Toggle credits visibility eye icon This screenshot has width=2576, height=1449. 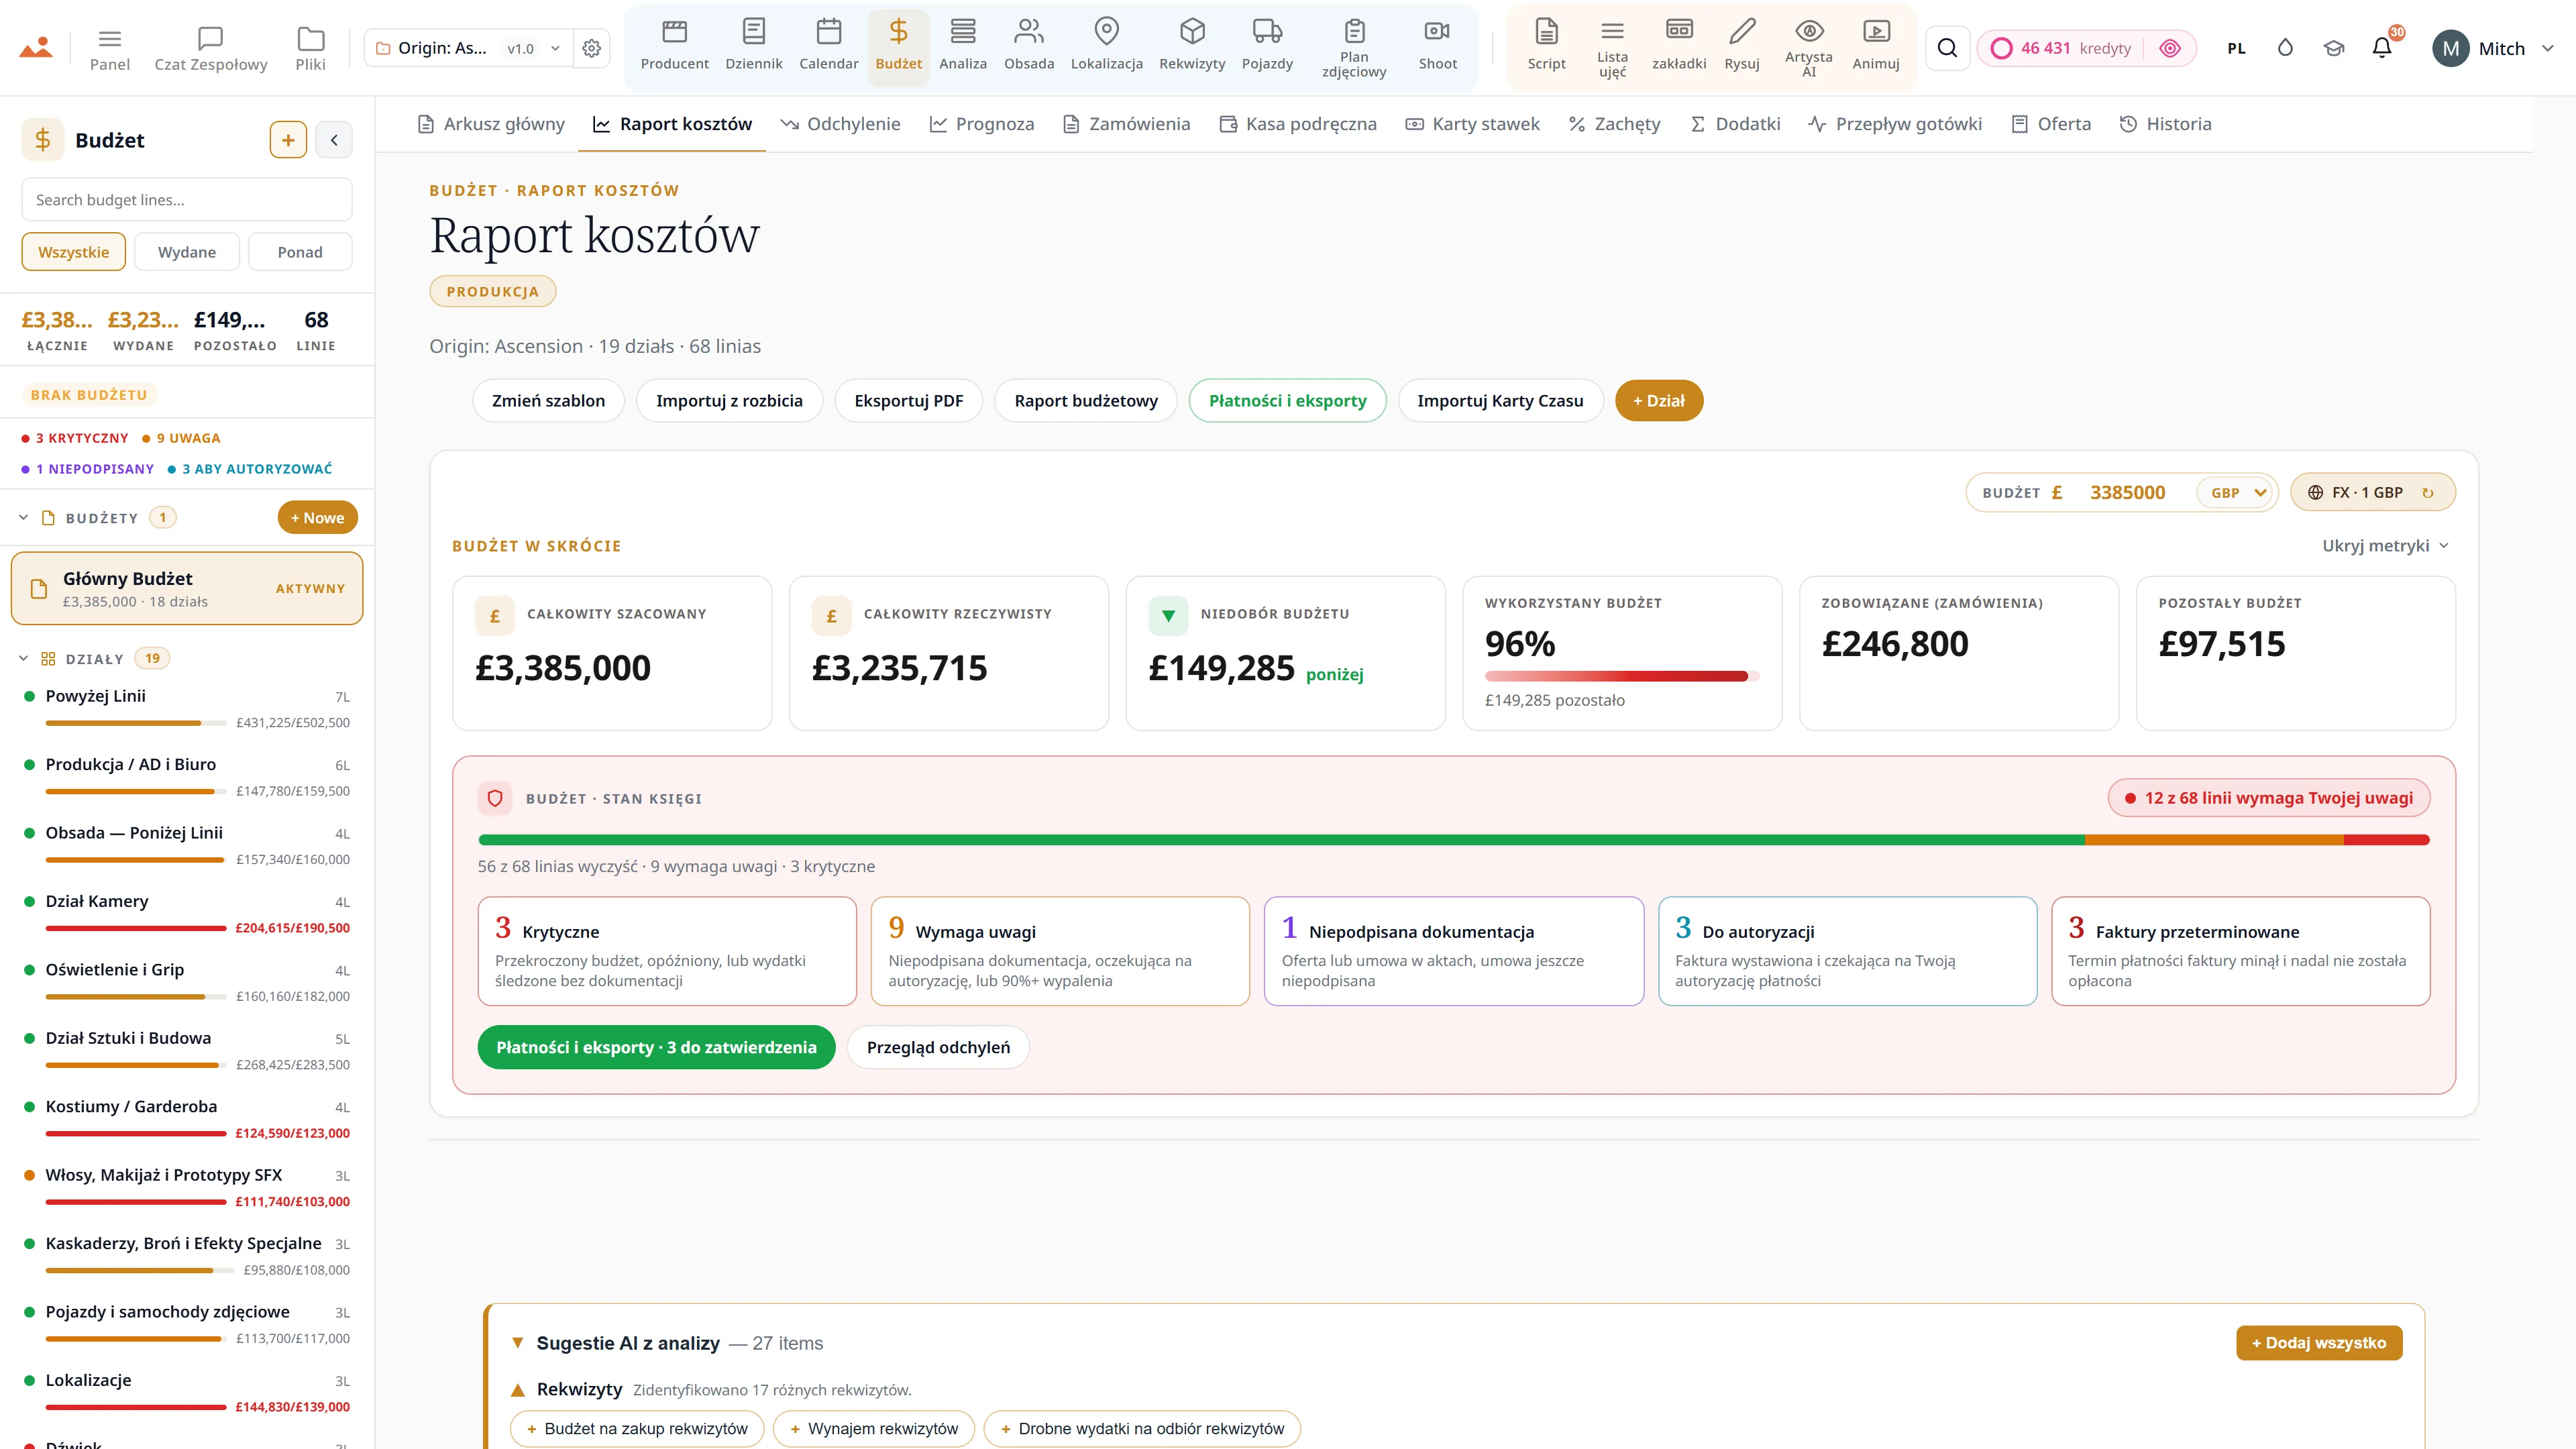click(x=2169, y=48)
